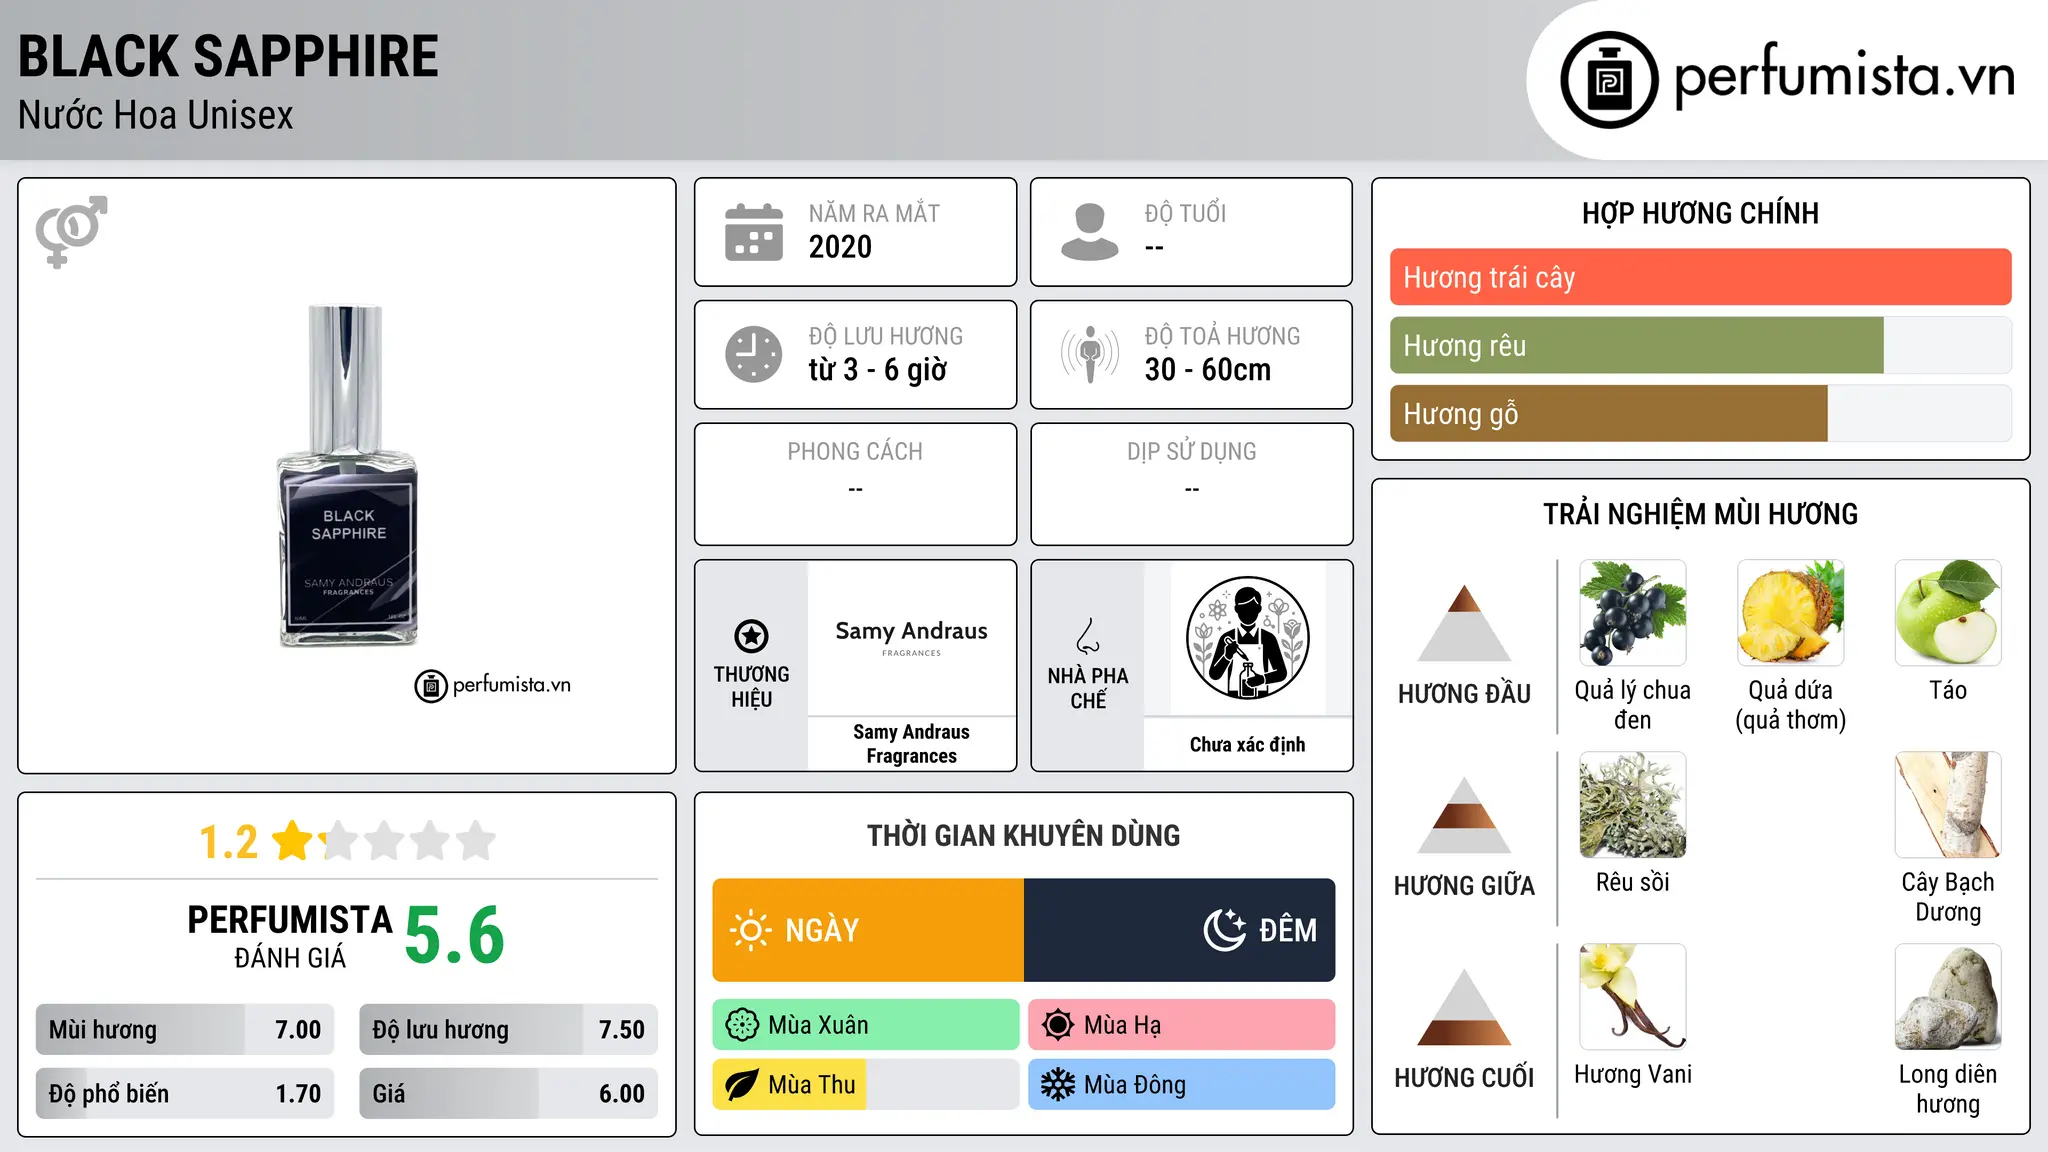The image size is (2048, 1152).
Task: Click the Hương gỗ accord bar
Action: point(1700,413)
